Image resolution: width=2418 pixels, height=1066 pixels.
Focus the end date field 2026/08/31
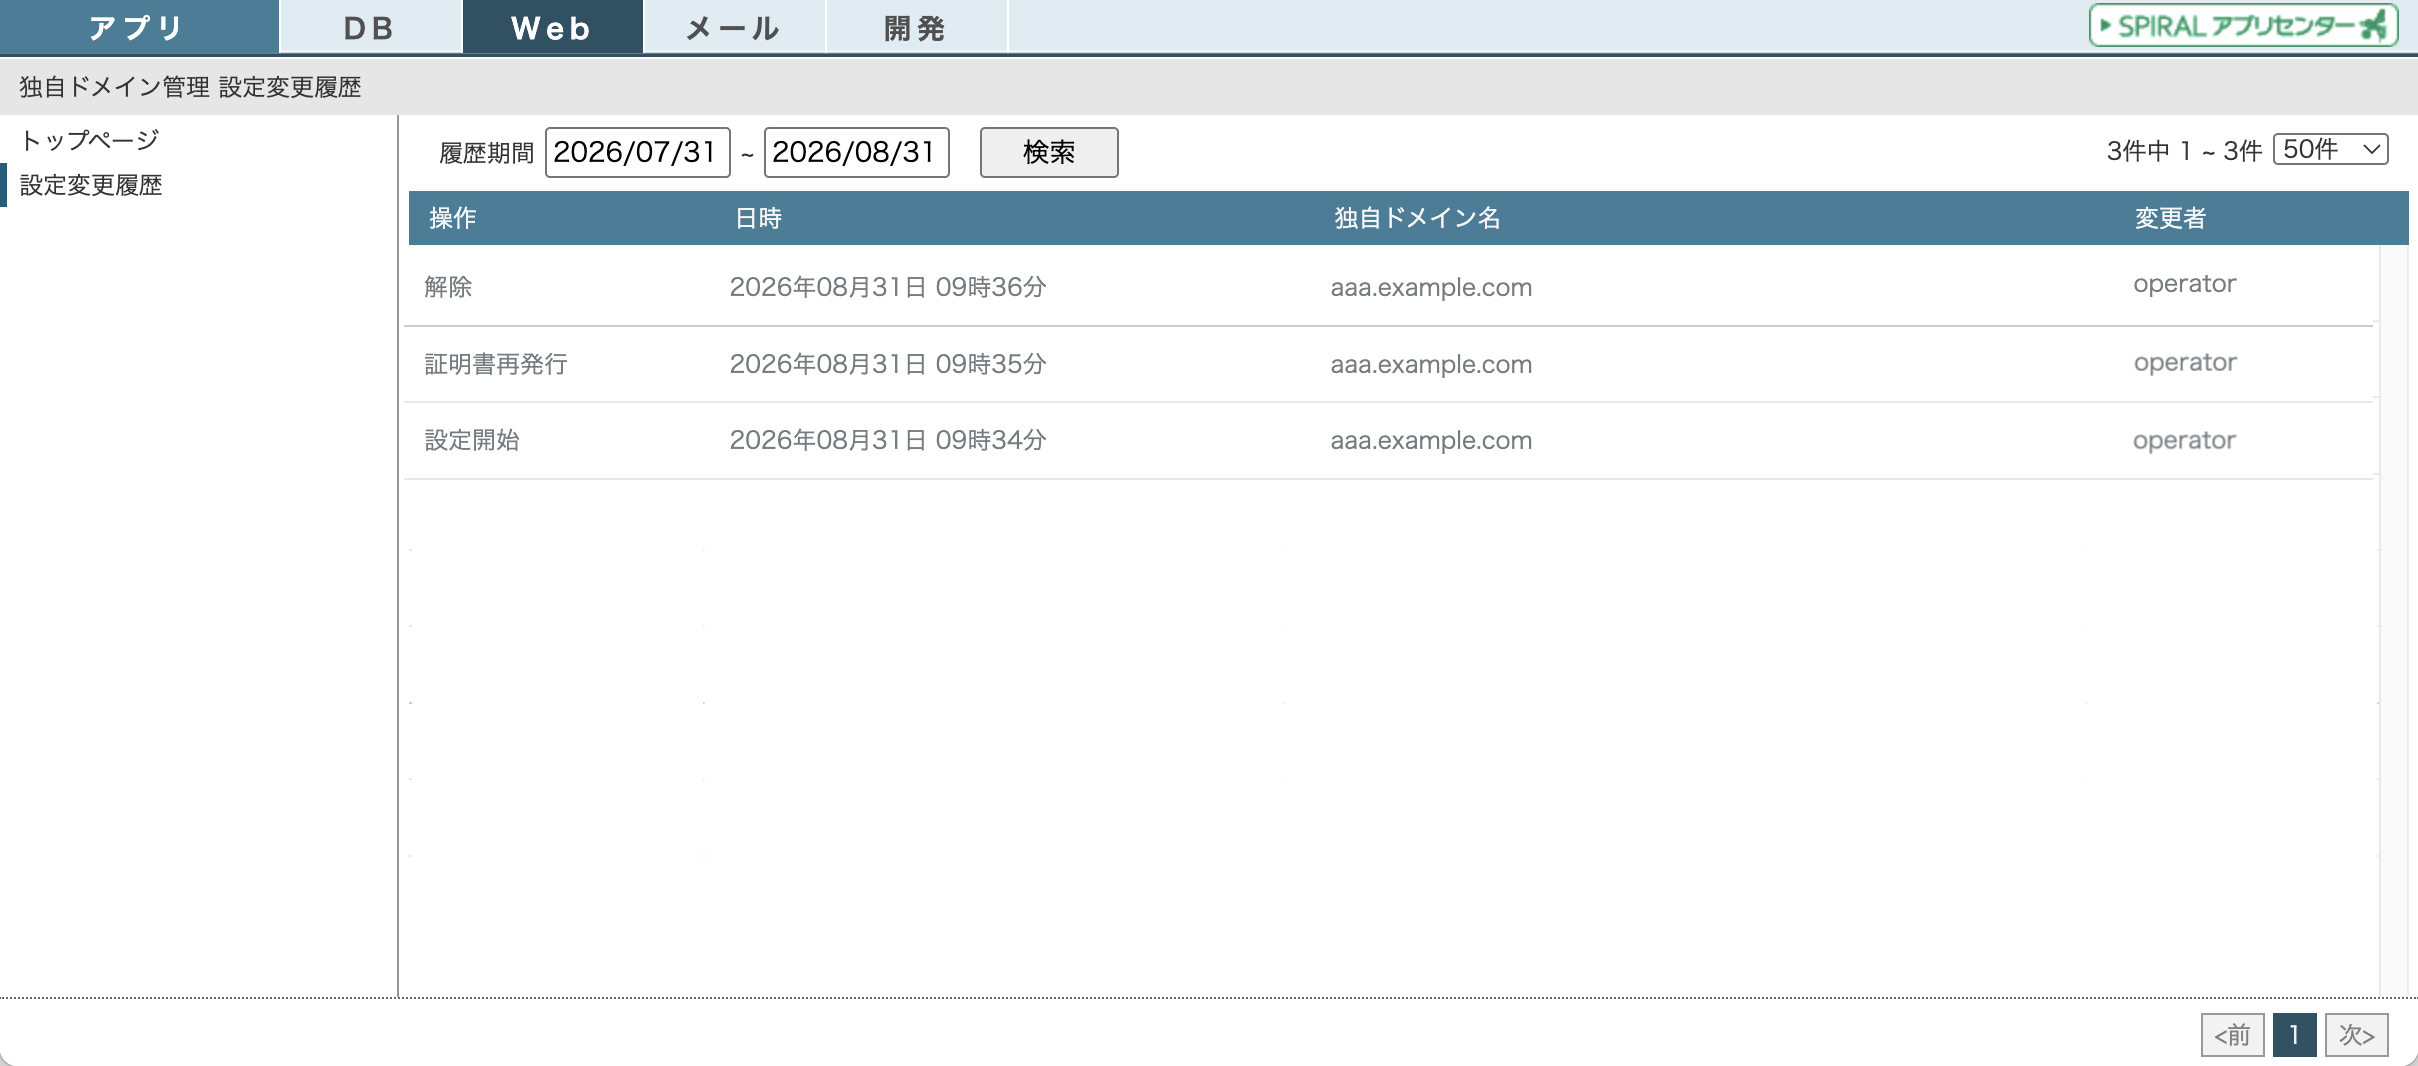[856, 152]
